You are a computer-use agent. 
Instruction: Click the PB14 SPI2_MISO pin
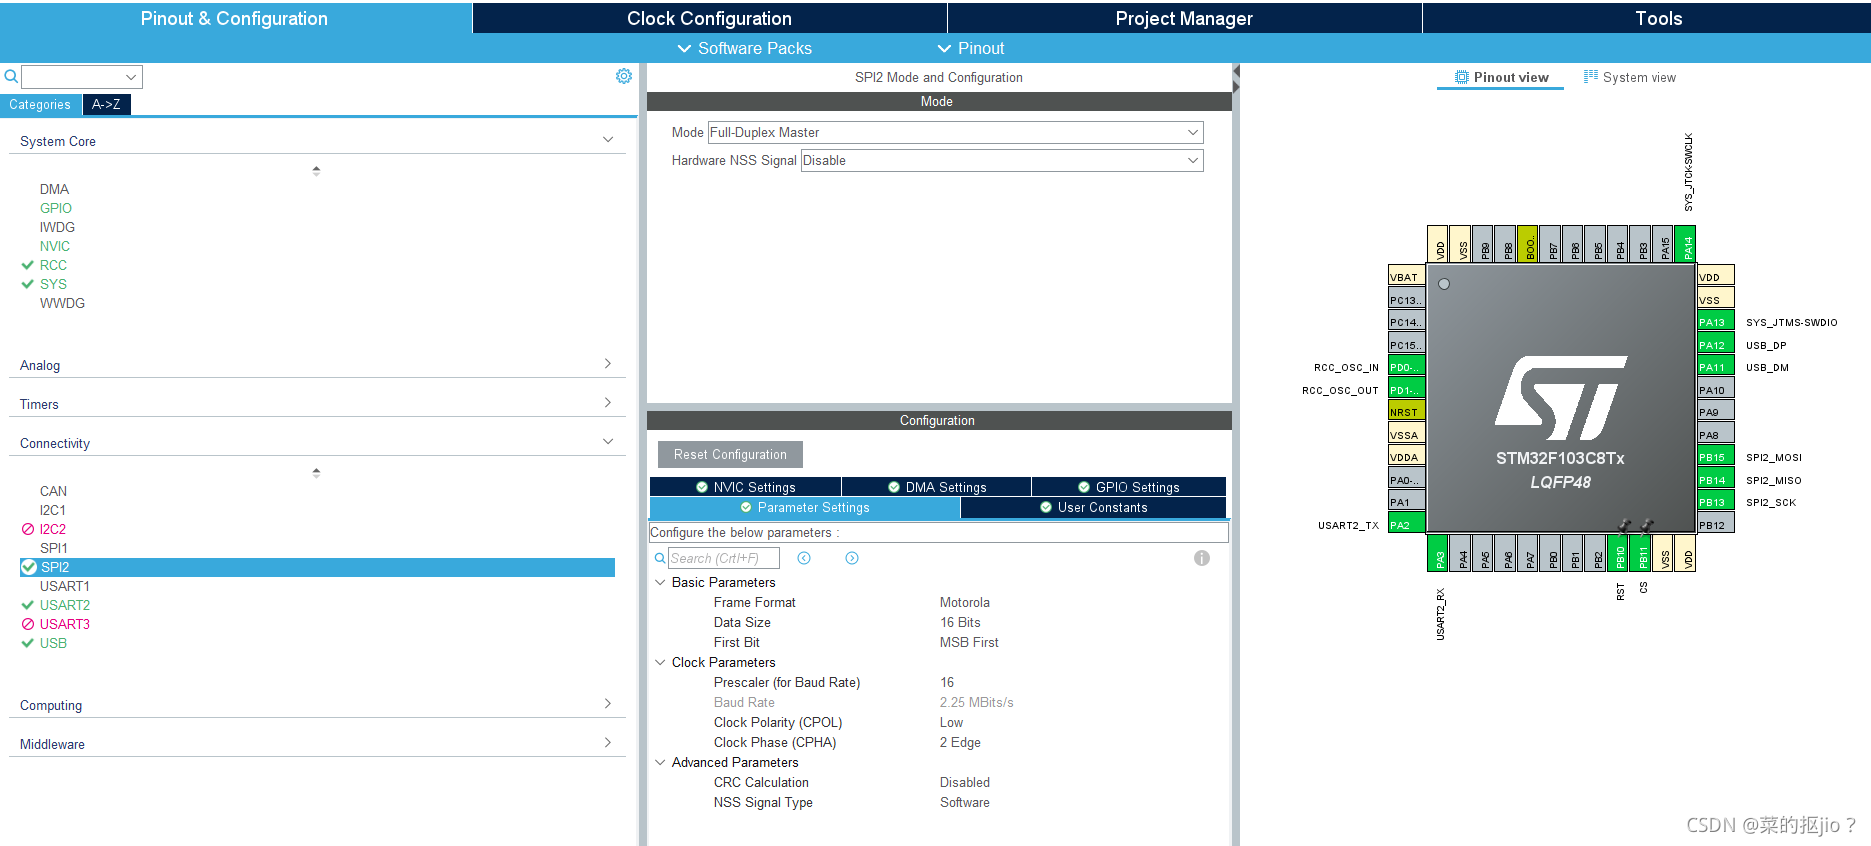(1715, 480)
